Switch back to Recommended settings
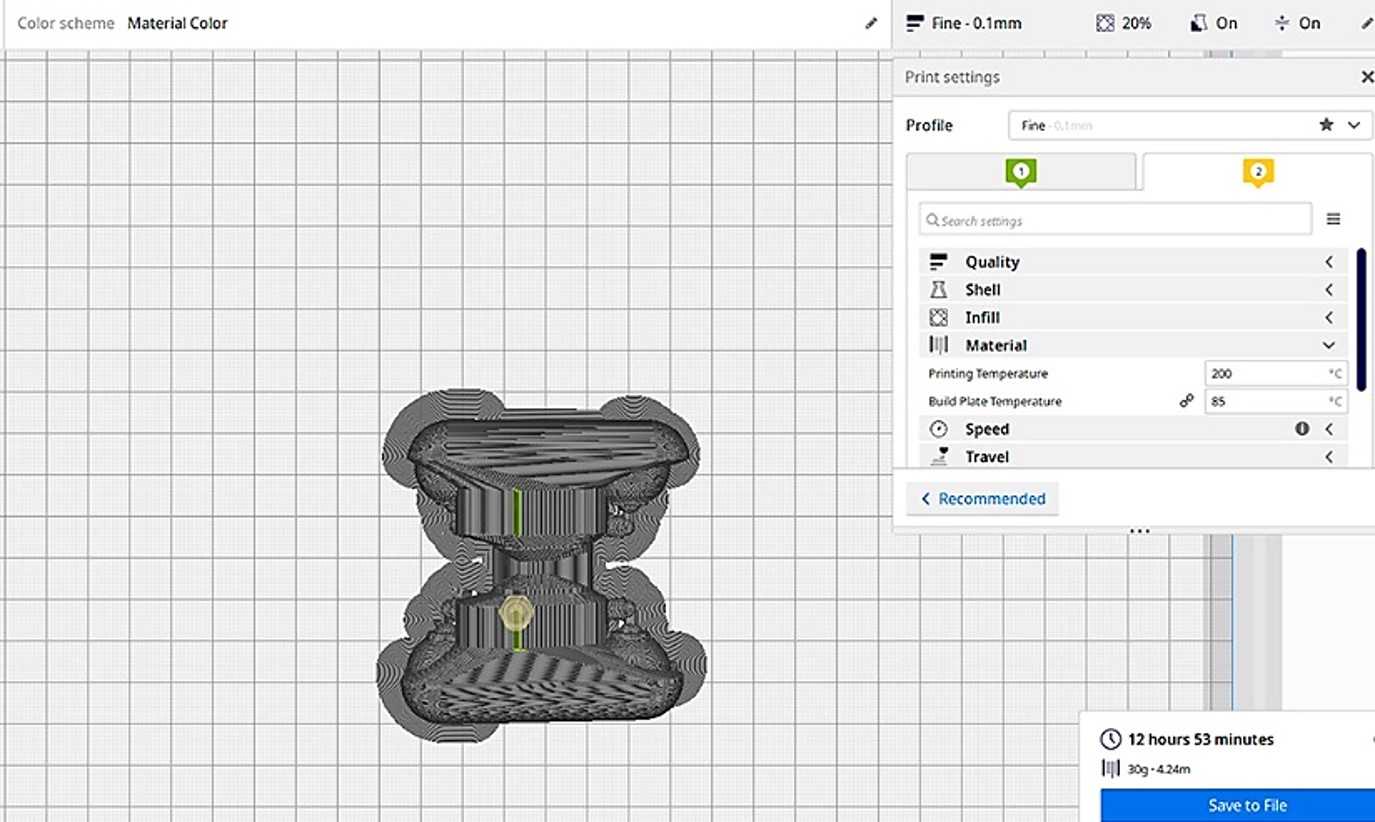The height and width of the screenshot is (822, 1375). pyautogui.click(x=982, y=499)
